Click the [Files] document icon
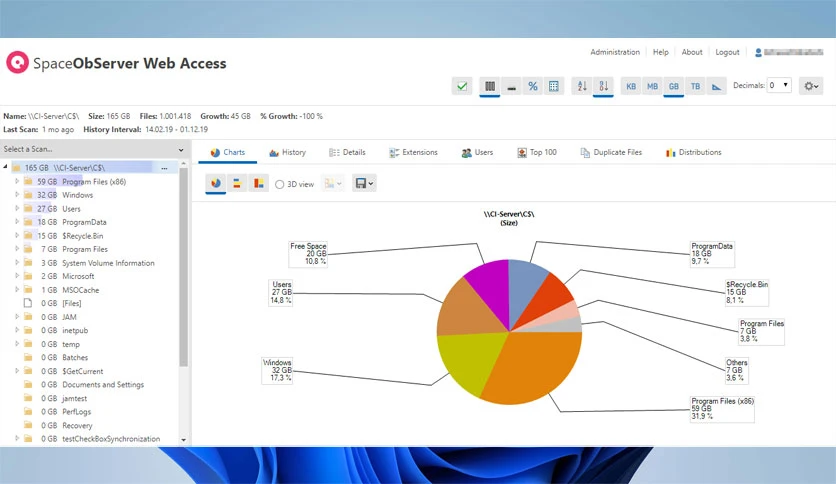The width and height of the screenshot is (836, 484). point(28,303)
